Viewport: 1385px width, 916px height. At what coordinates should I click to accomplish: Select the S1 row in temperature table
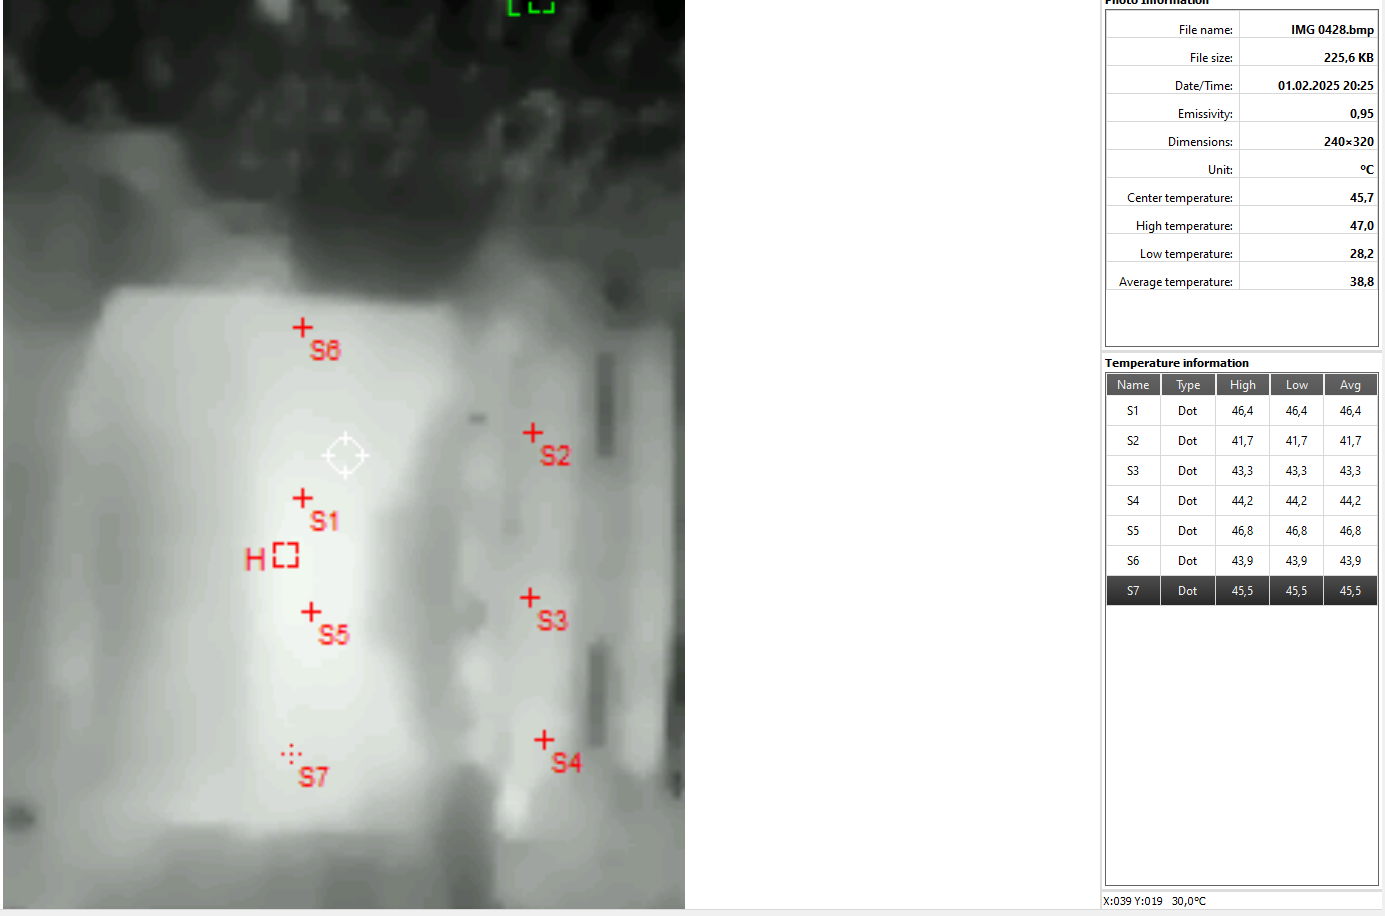1242,411
